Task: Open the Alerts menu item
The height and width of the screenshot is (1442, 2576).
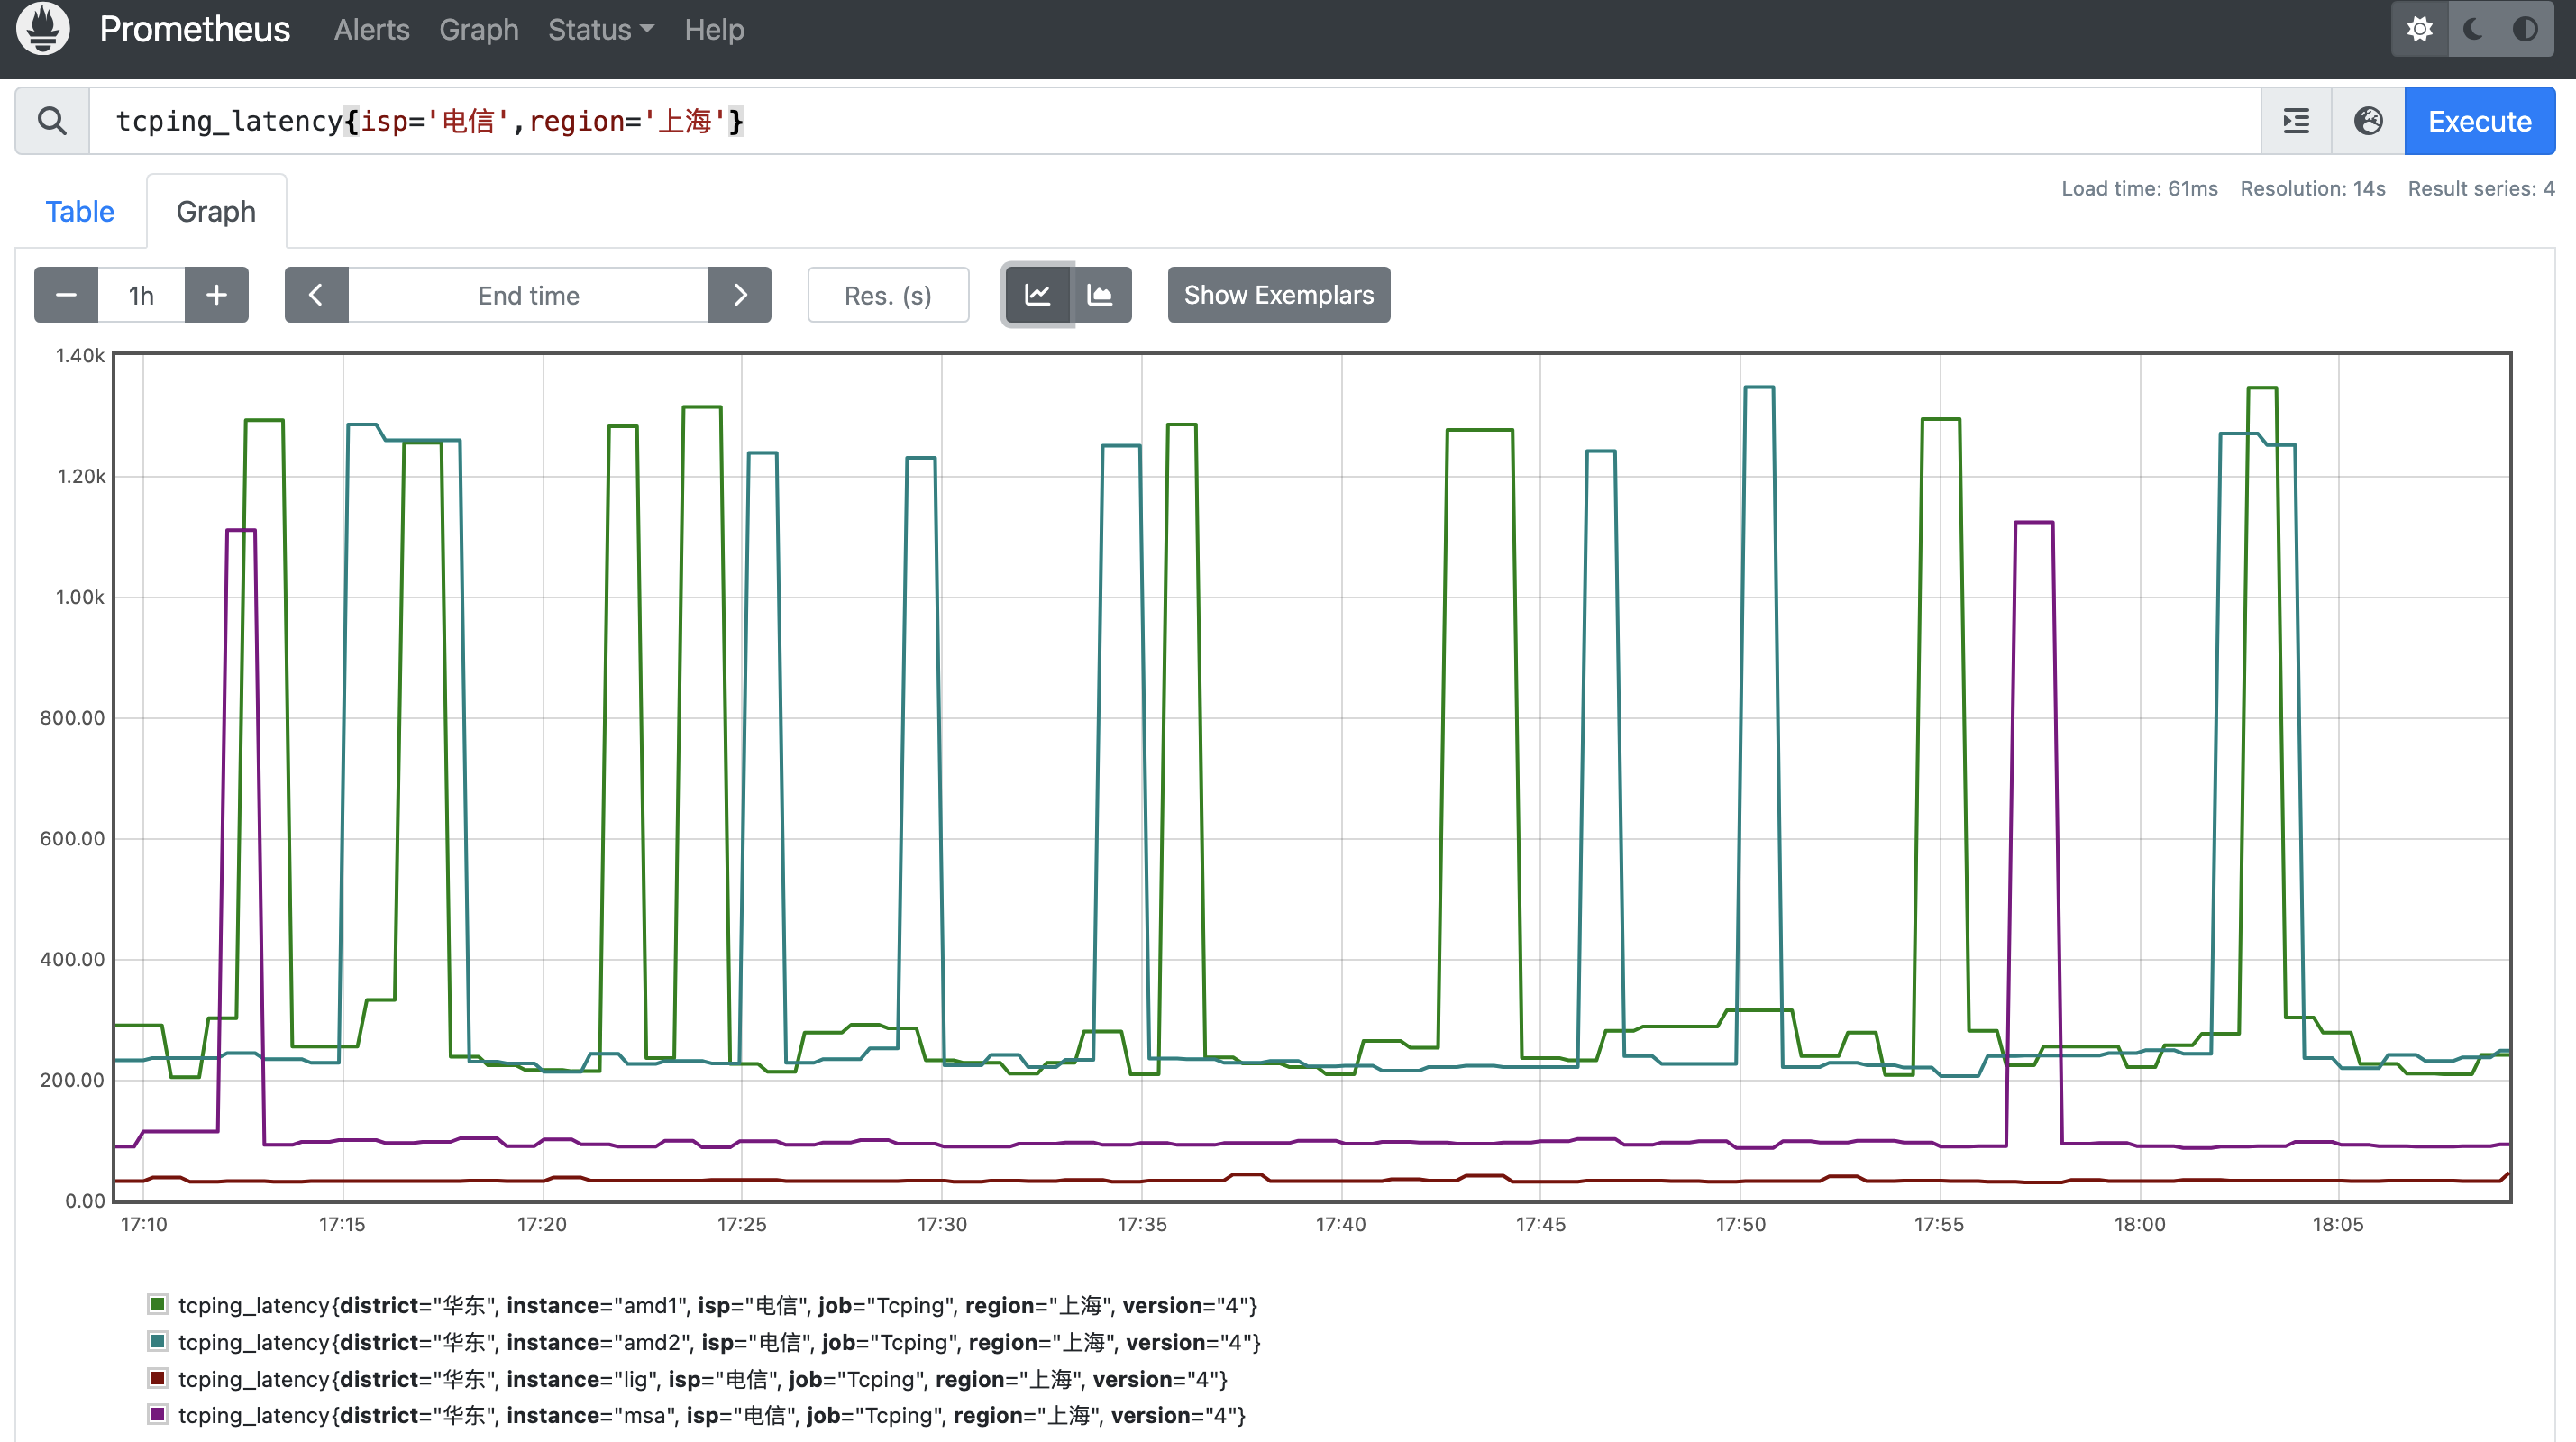Action: click(x=371, y=30)
